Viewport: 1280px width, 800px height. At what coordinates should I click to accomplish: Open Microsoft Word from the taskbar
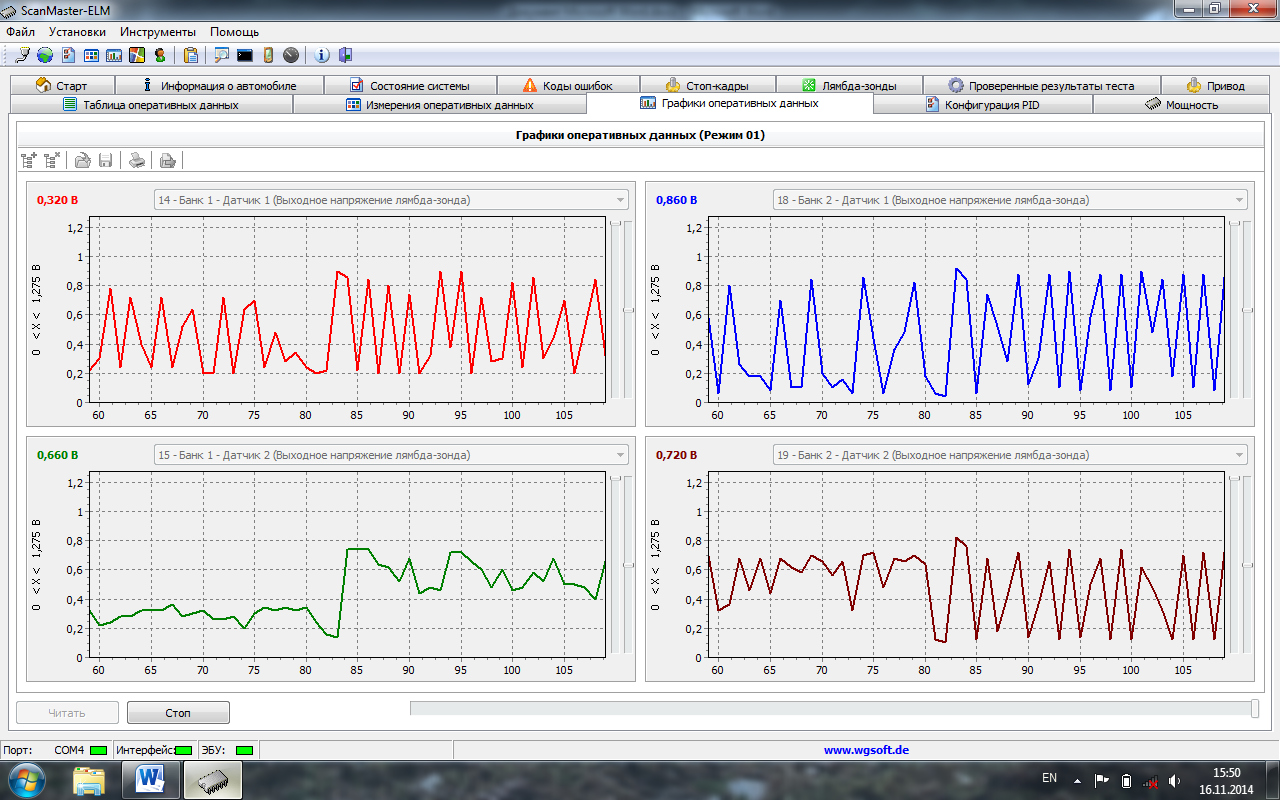(149, 778)
